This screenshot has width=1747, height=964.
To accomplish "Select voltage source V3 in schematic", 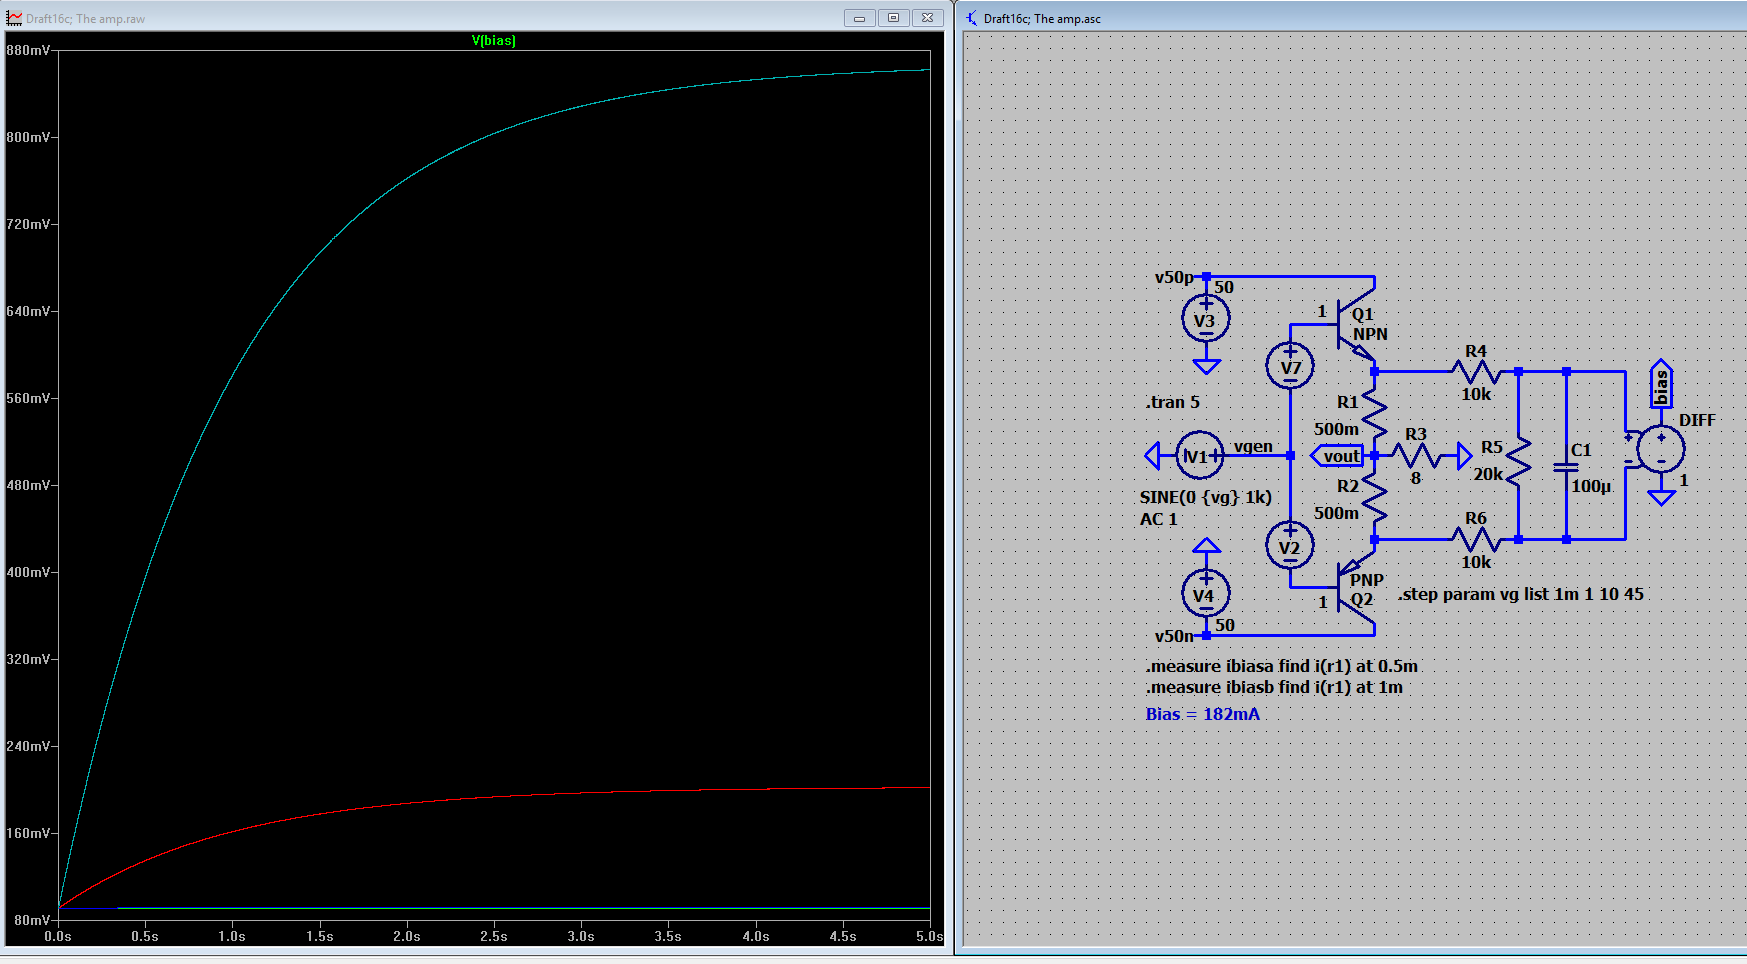I will [1206, 320].
